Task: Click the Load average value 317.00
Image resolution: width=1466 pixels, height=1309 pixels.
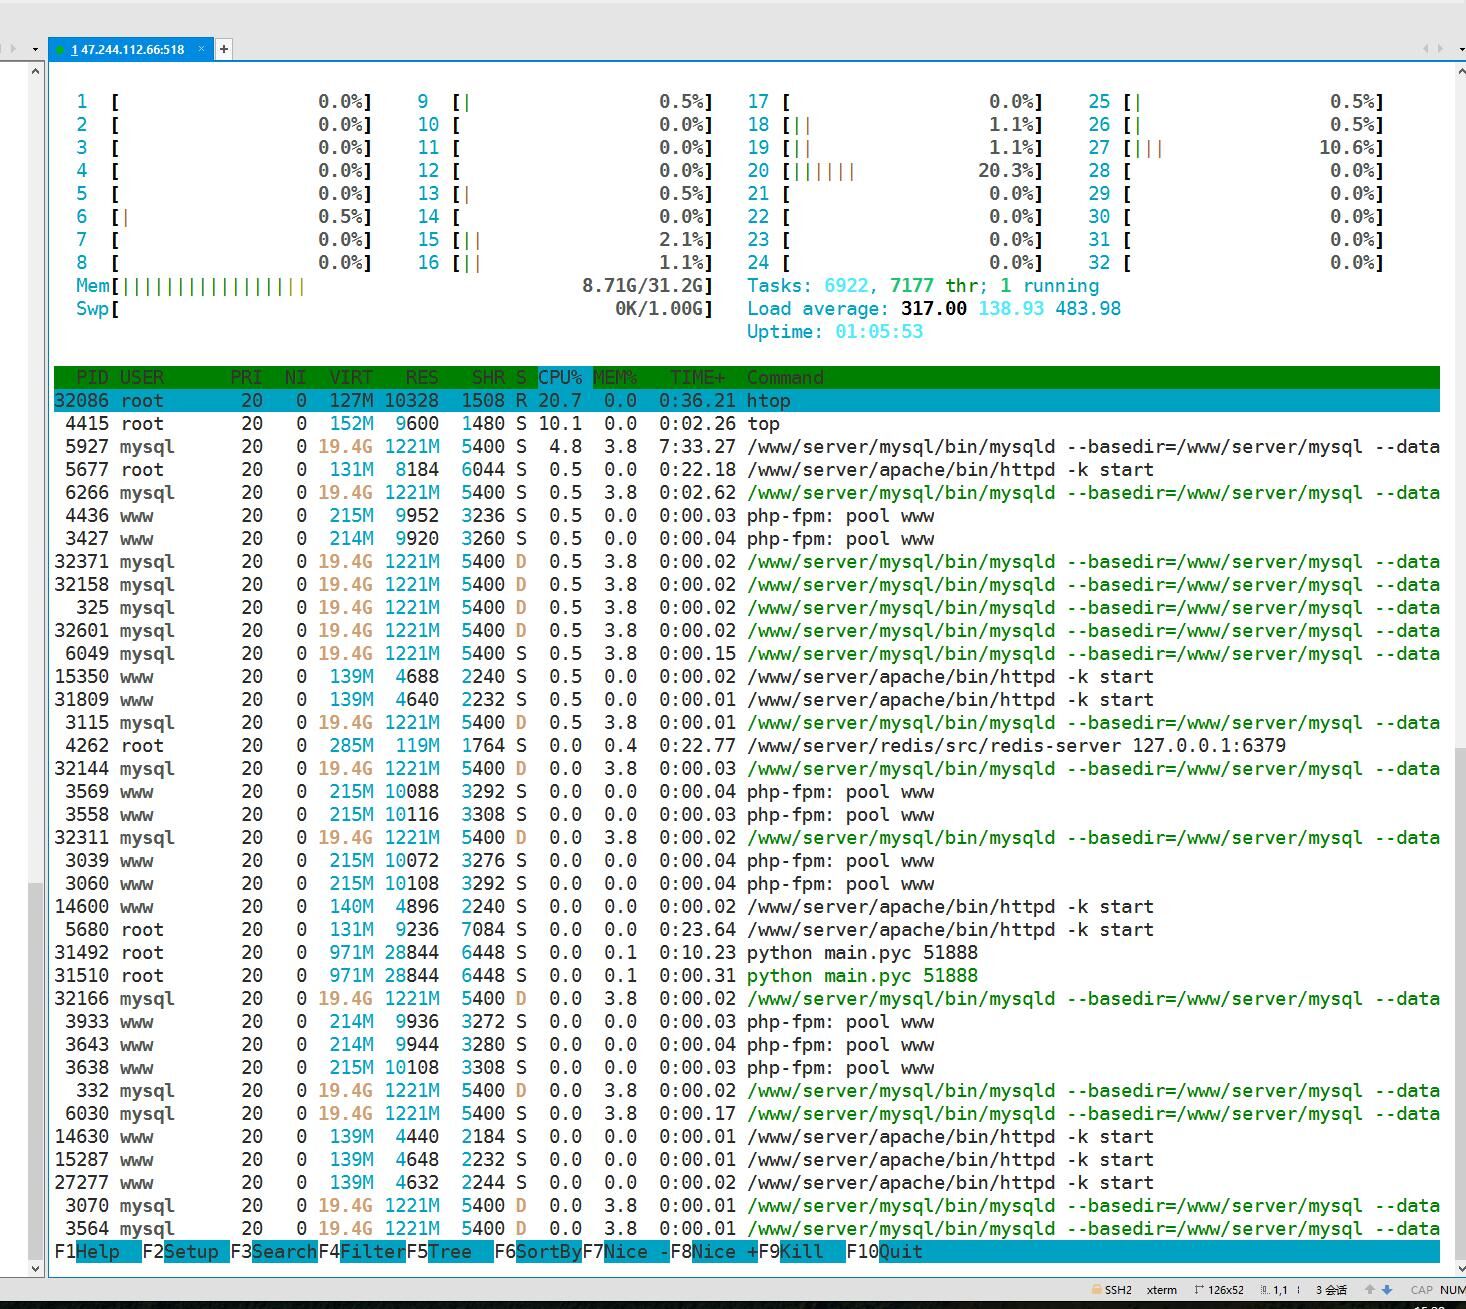Action: (x=934, y=309)
